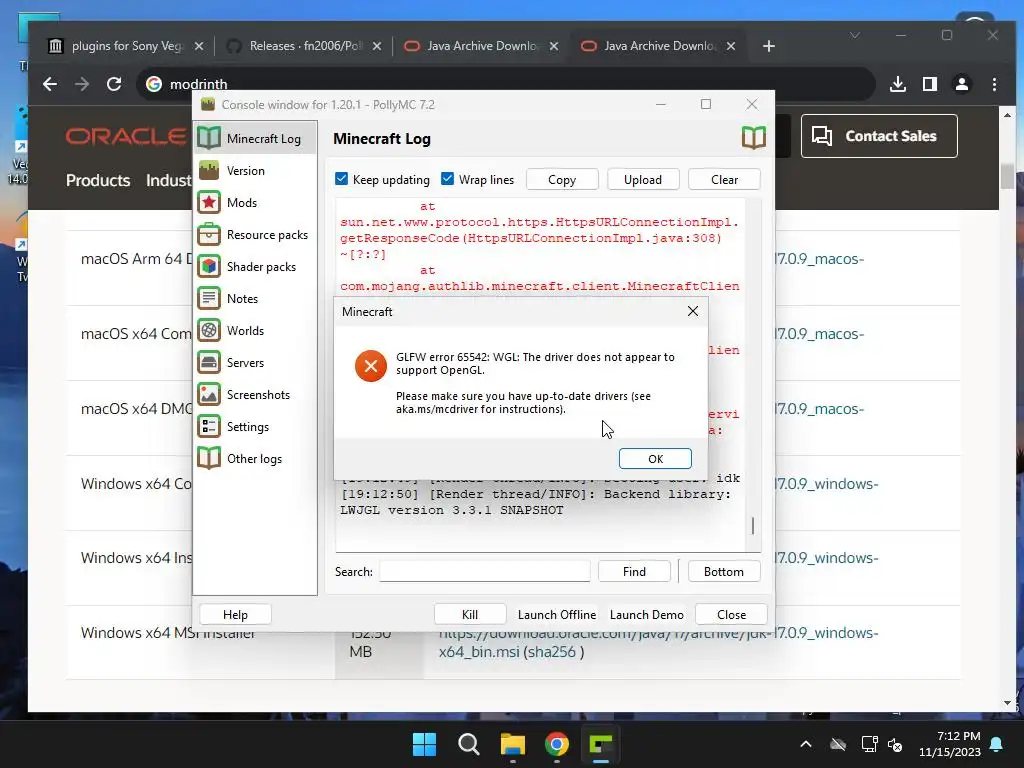Toggle the Wrap lines checkbox
This screenshot has width=1024, height=768.
coord(447,179)
